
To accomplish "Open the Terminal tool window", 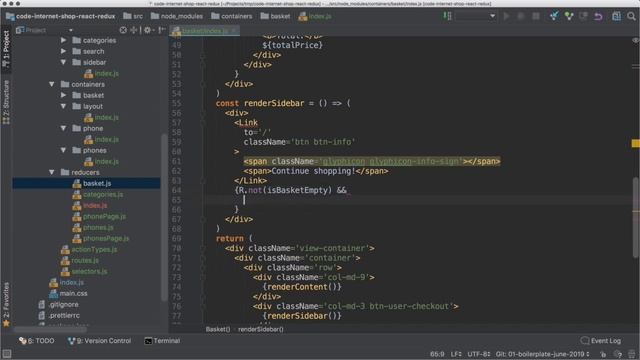I will 162,341.
